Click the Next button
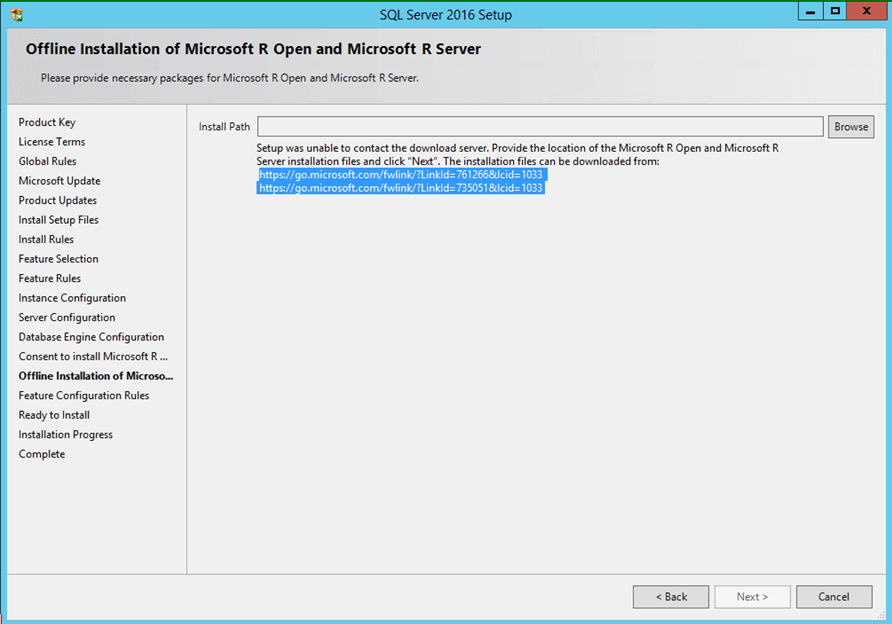The width and height of the screenshot is (892, 624). tap(752, 596)
